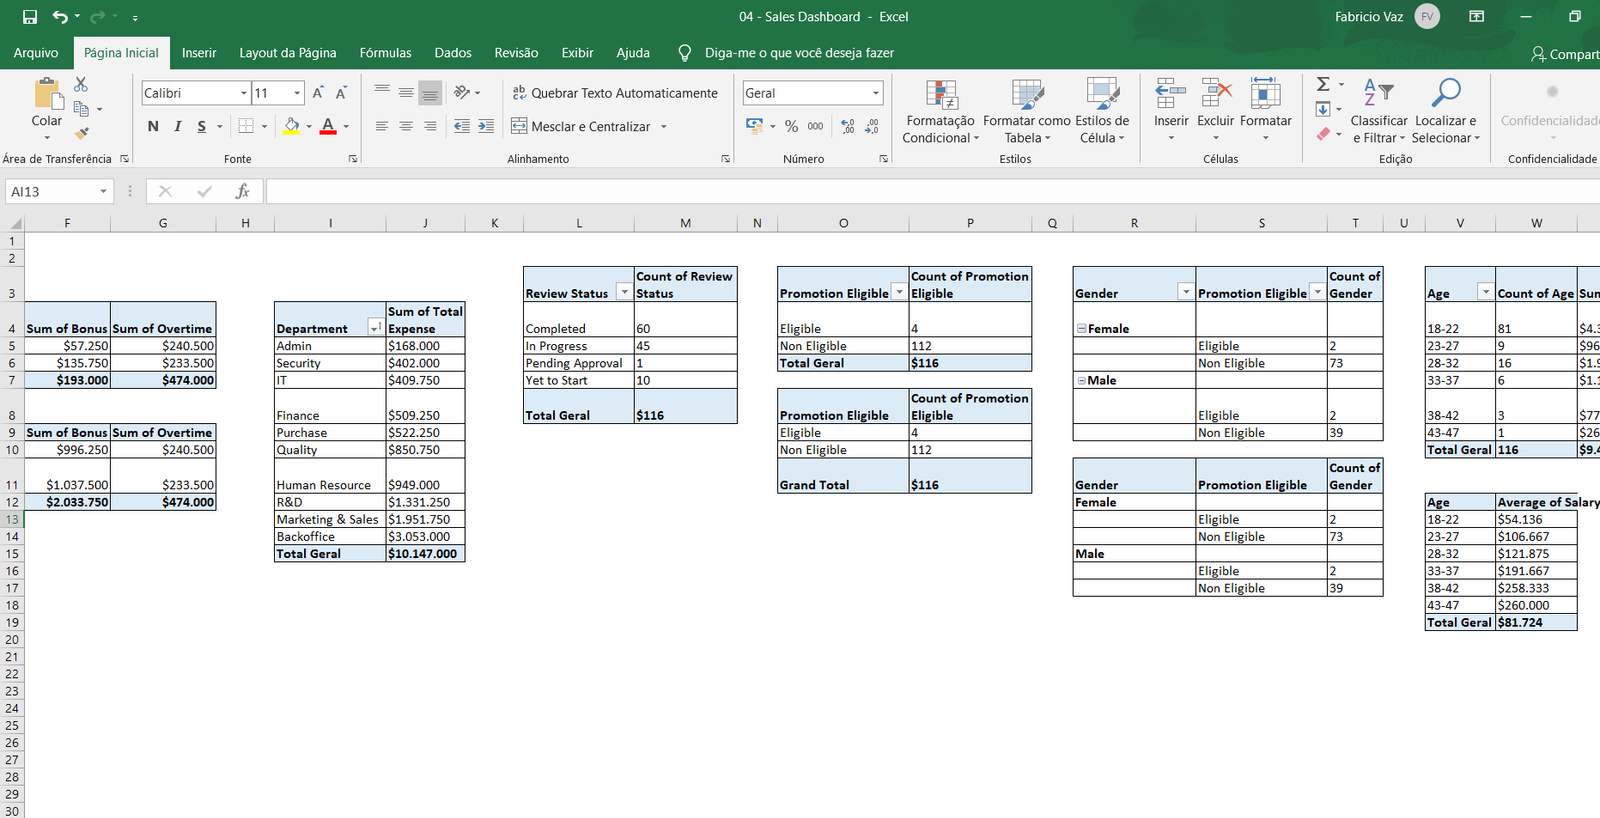
Task: Click the Select All corner triangle
Action: (15, 224)
